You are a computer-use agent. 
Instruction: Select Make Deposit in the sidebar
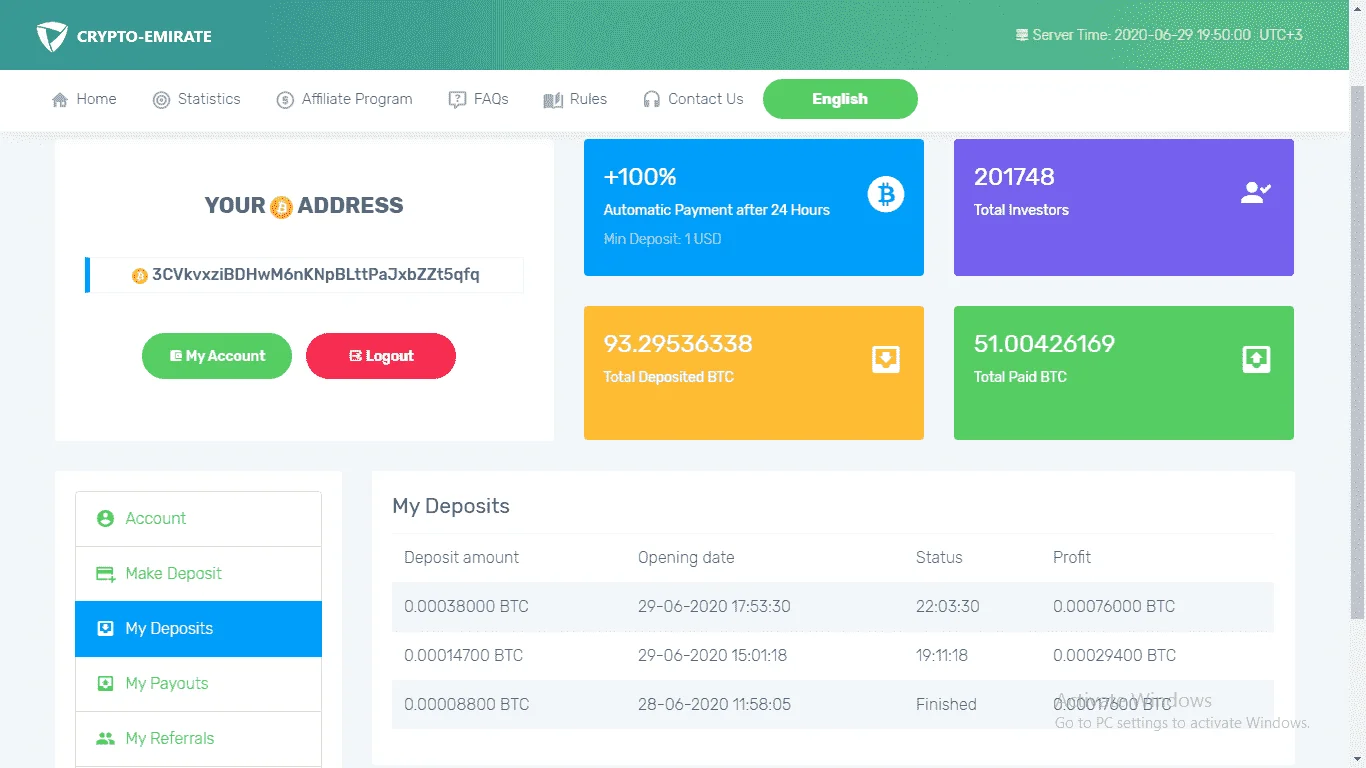coord(199,574)
